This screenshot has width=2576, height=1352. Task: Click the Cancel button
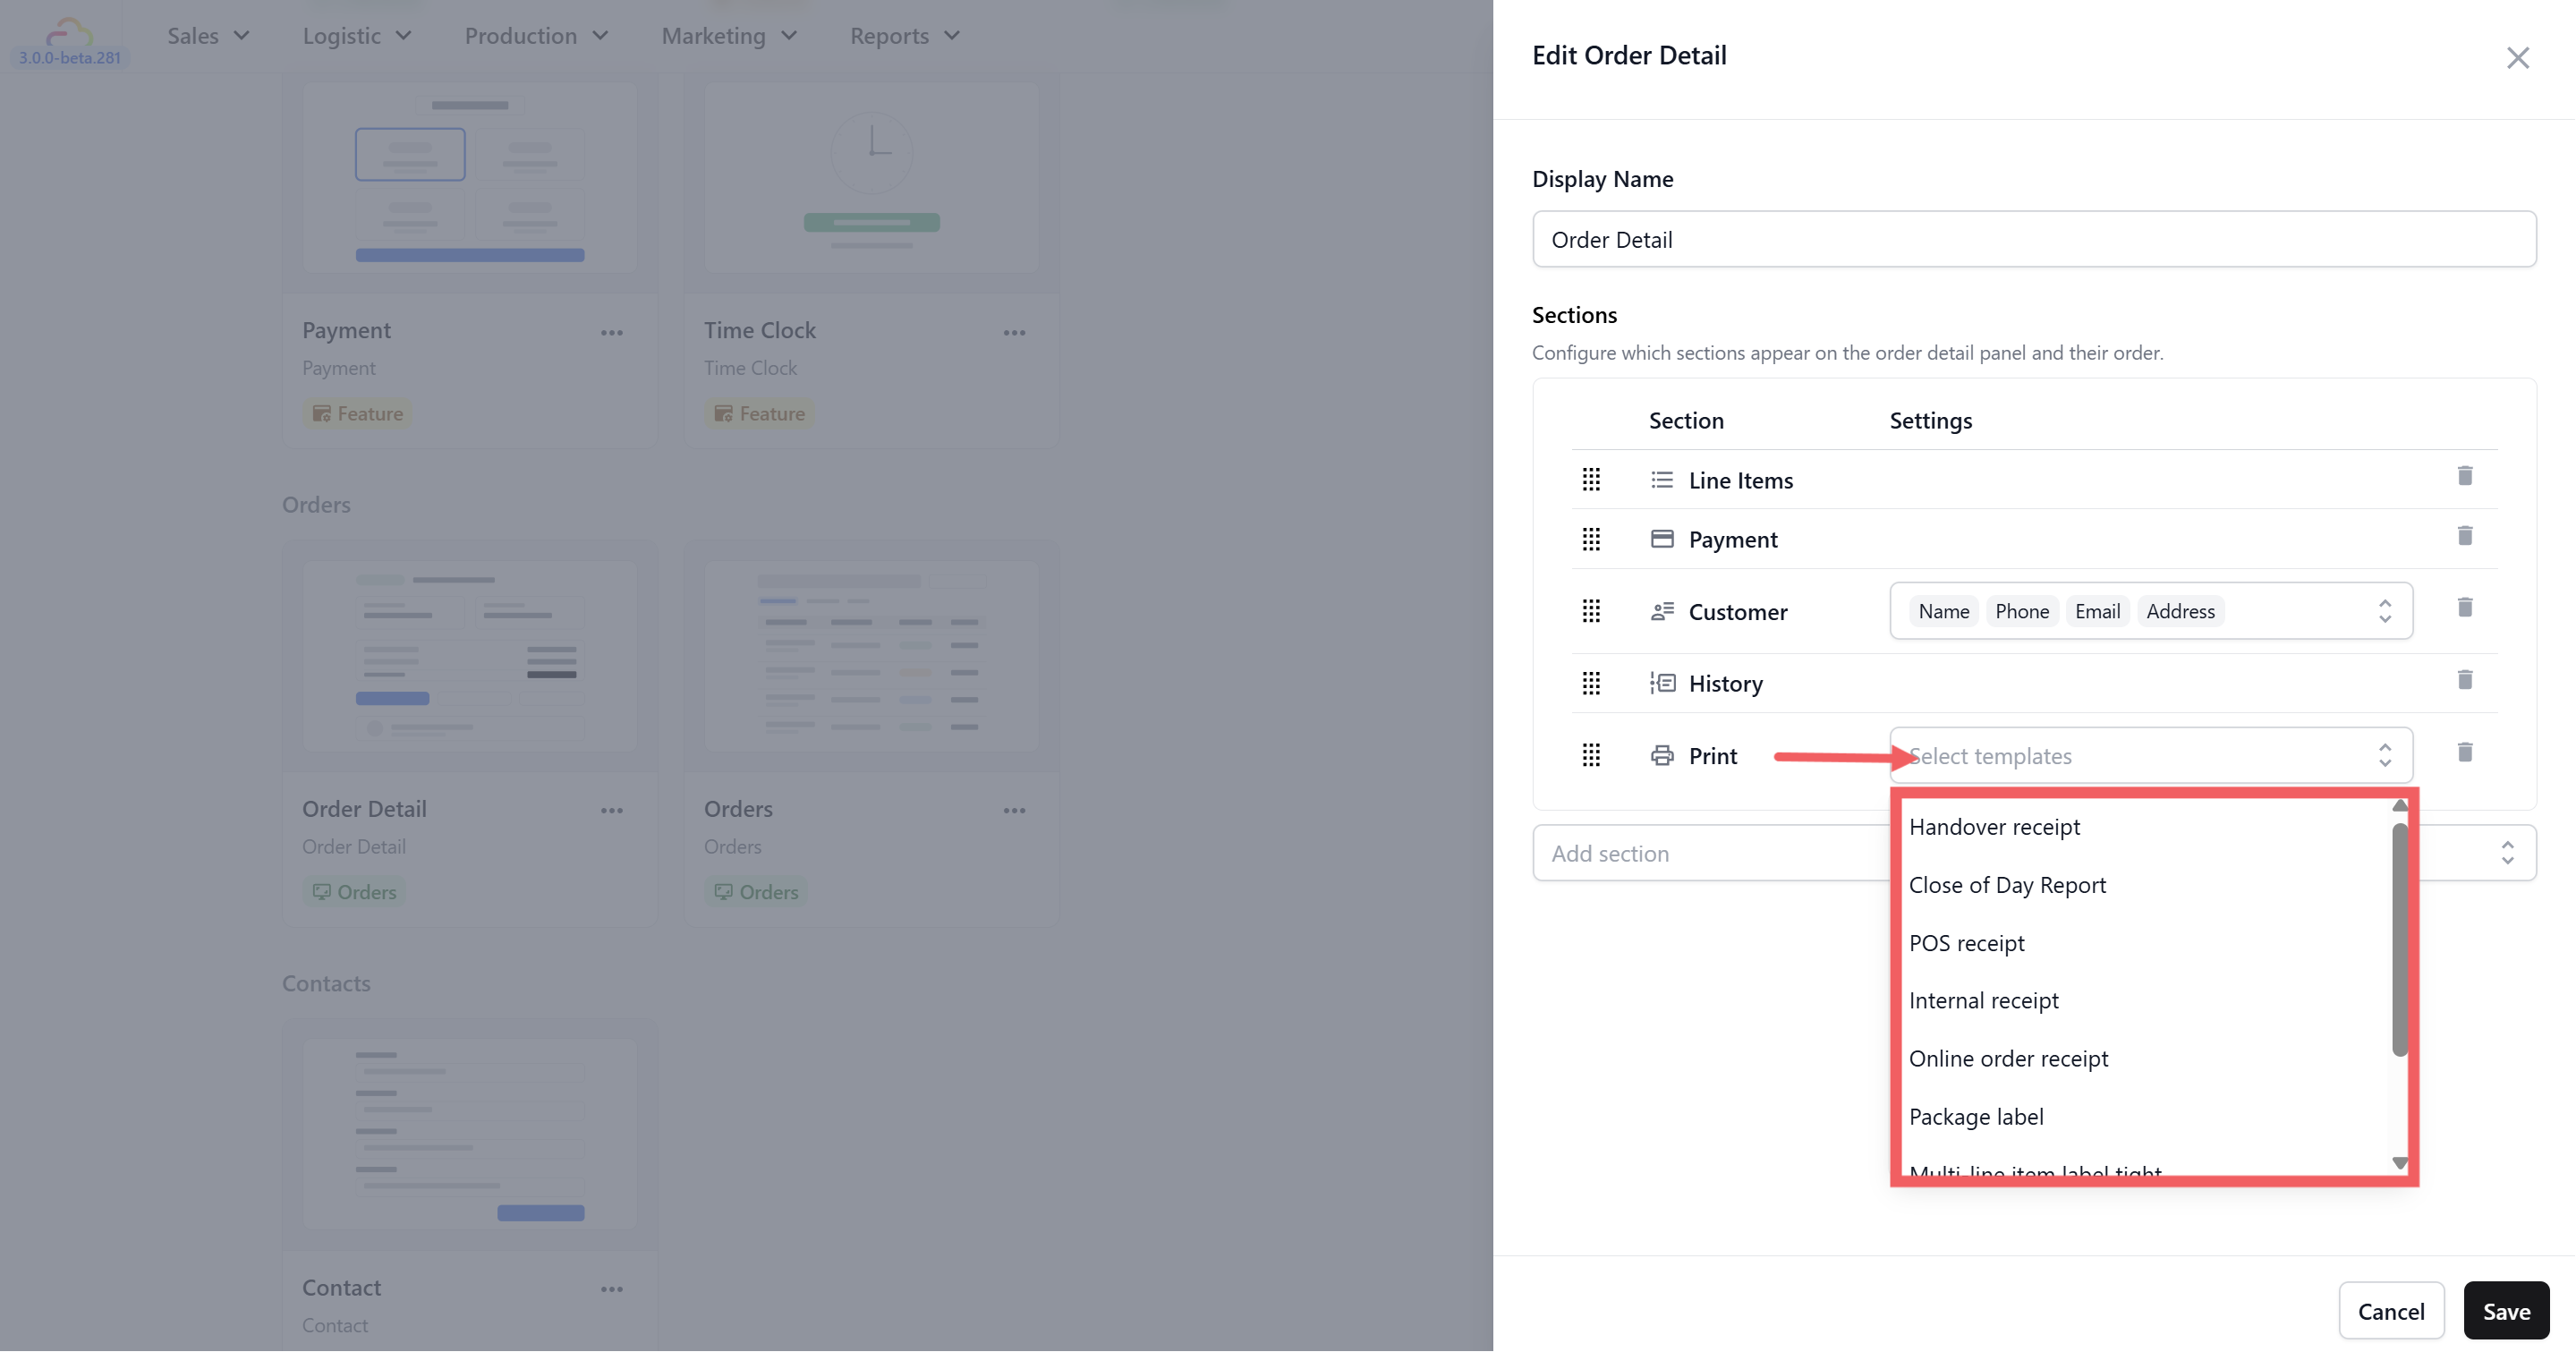pyautogui.click(x=2390, y=1311)
